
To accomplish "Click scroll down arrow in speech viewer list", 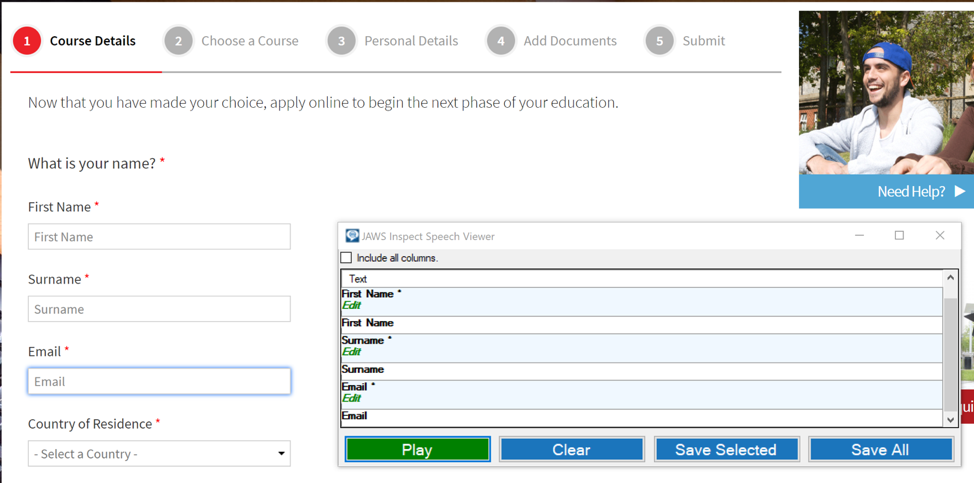I will tap(950, 420).
